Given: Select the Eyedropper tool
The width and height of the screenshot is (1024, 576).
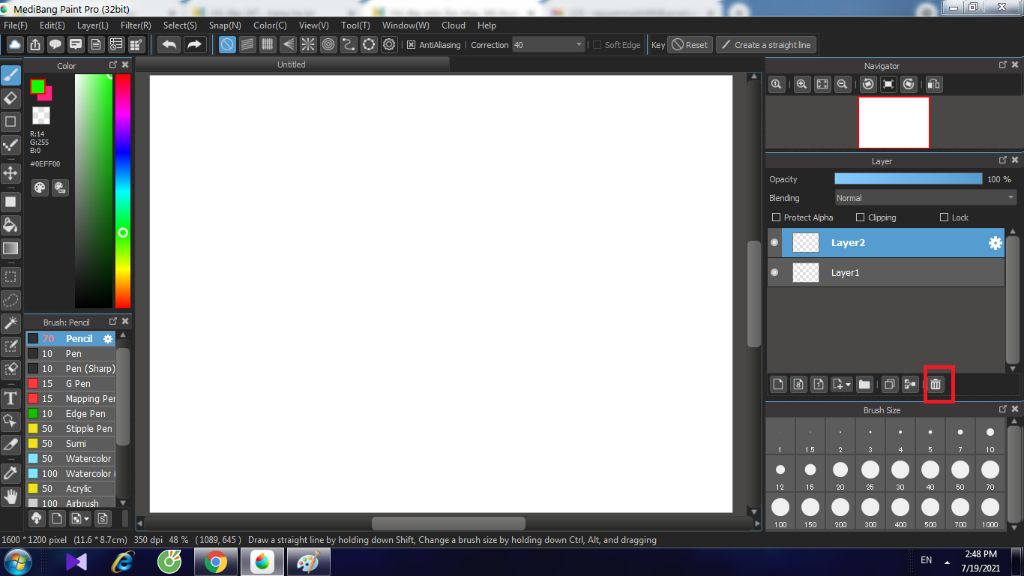Looking at the screenshot, I should [x=10, y=473].
